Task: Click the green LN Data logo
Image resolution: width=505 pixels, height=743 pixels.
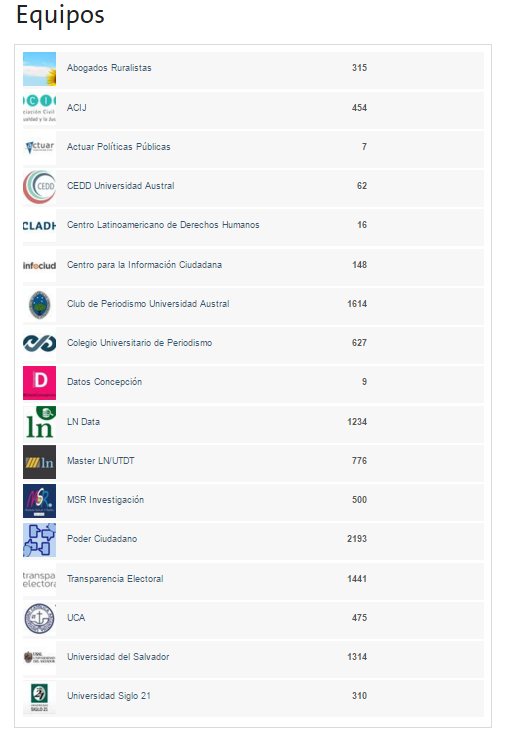Action: [39, 423]
